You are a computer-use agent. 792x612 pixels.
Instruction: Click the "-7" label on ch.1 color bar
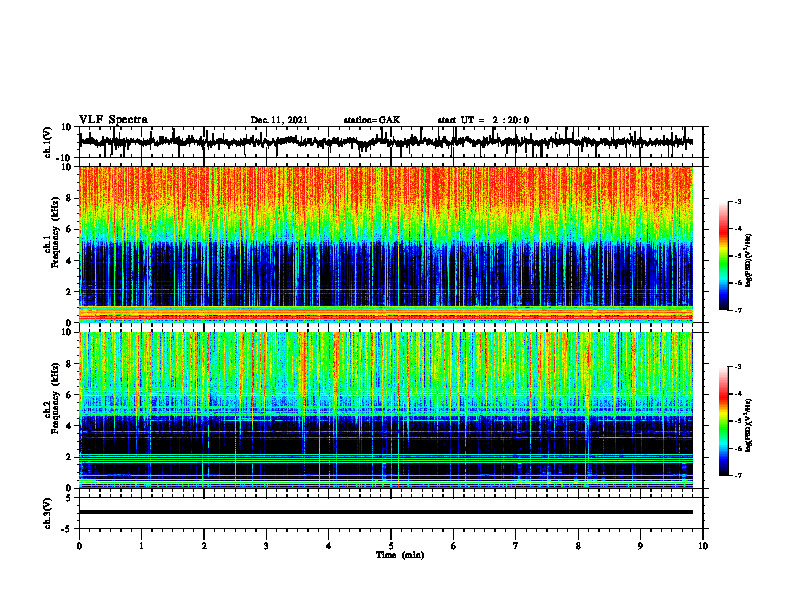click(737, 310)
